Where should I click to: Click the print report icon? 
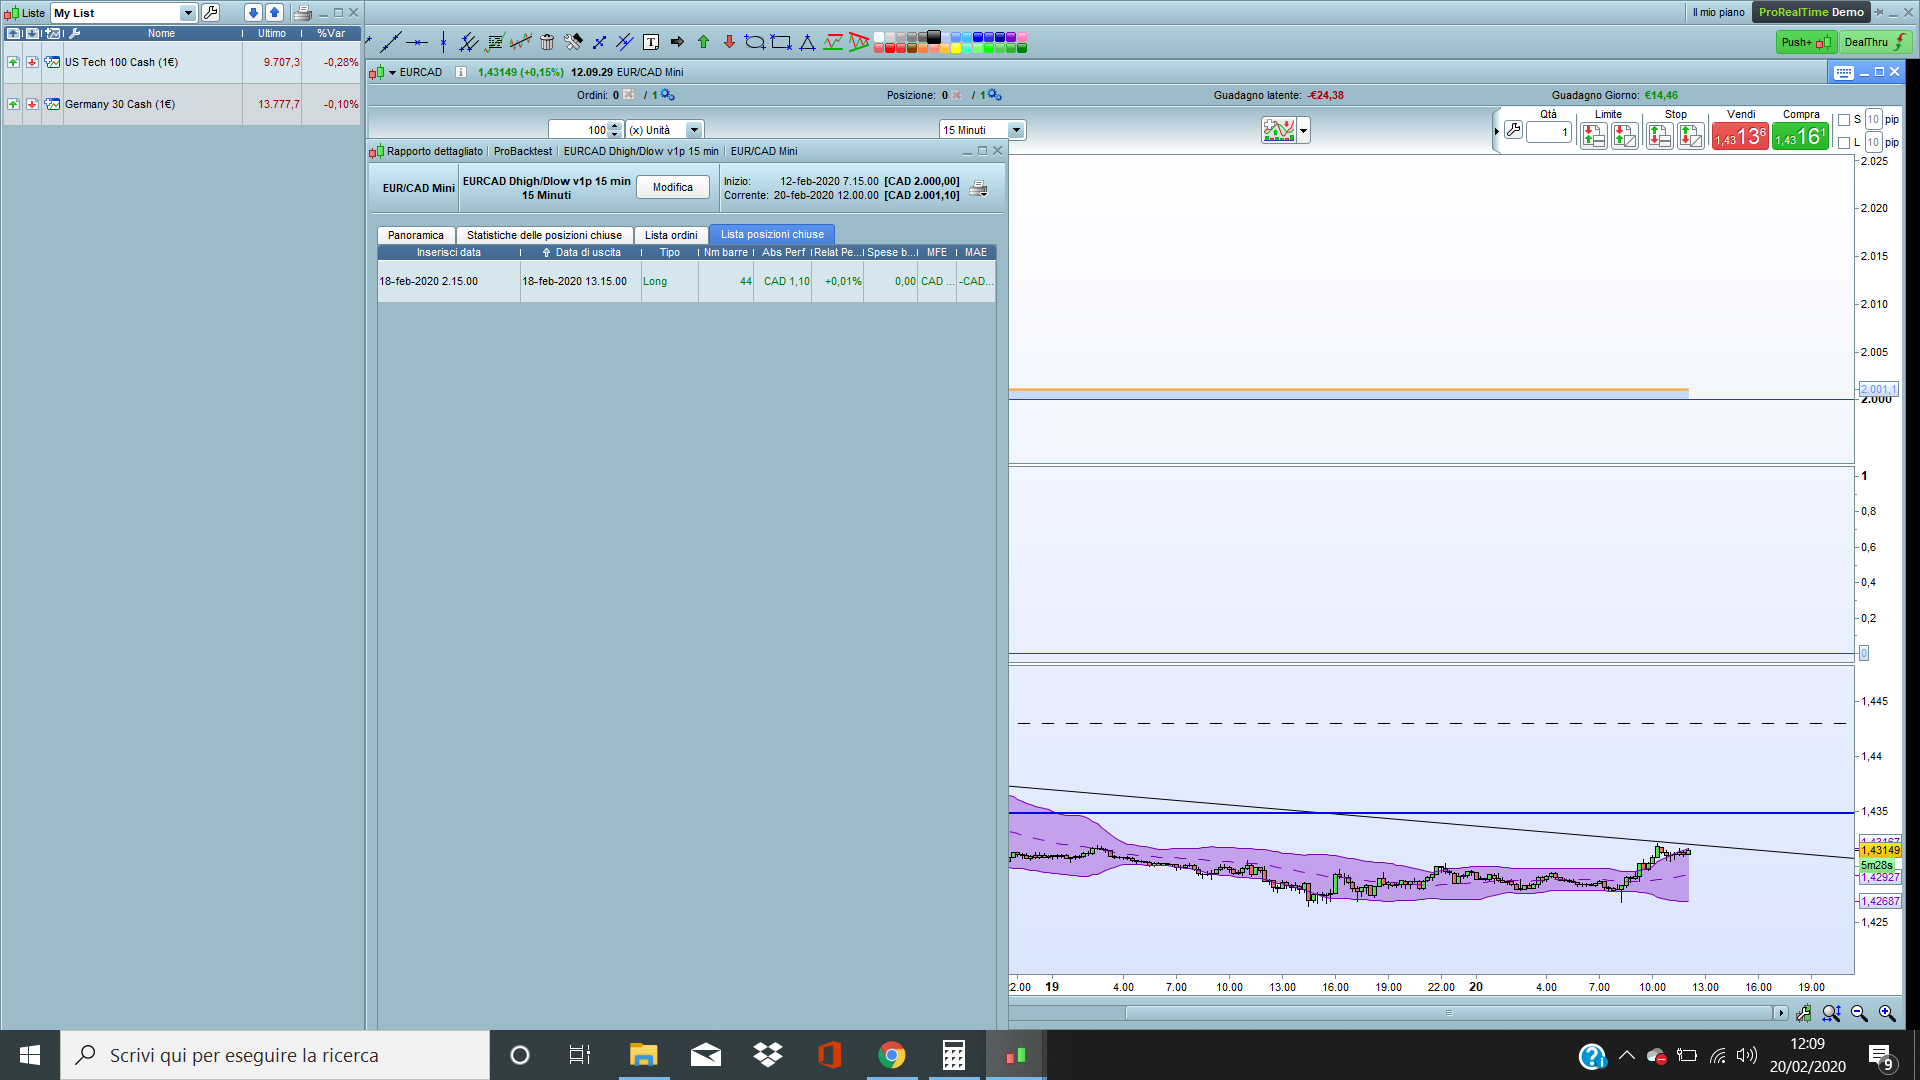[x=978, y=188]
